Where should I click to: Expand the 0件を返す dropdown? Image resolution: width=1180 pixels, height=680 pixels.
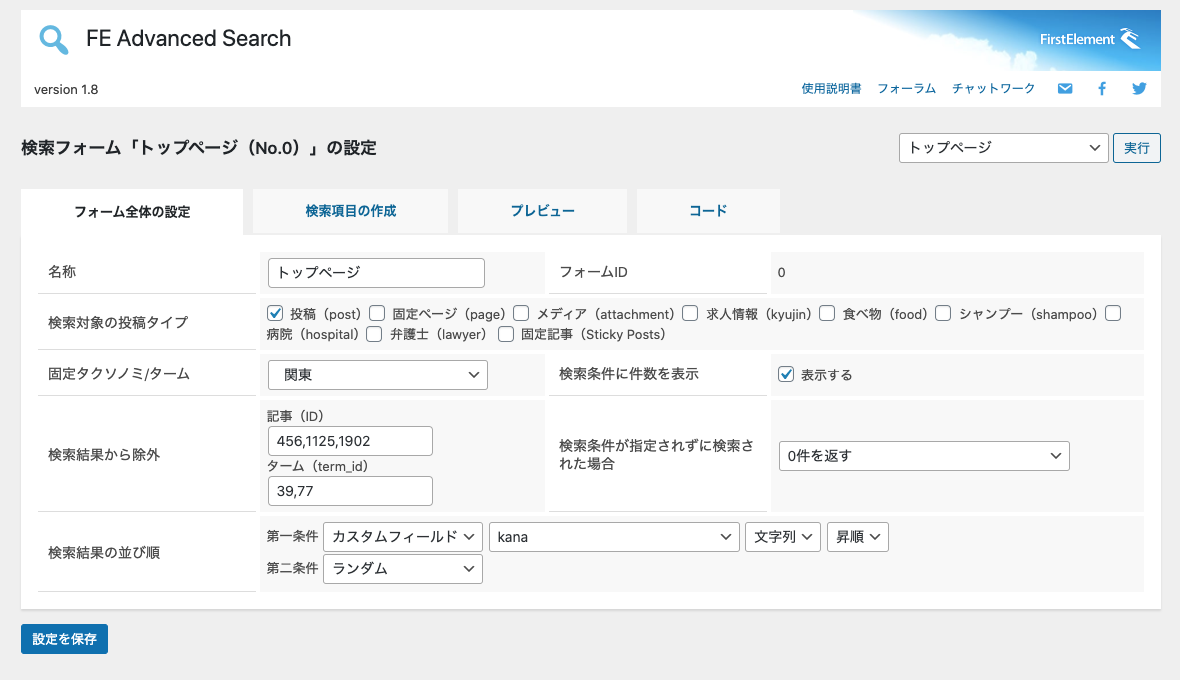click(x=924, y=456)
